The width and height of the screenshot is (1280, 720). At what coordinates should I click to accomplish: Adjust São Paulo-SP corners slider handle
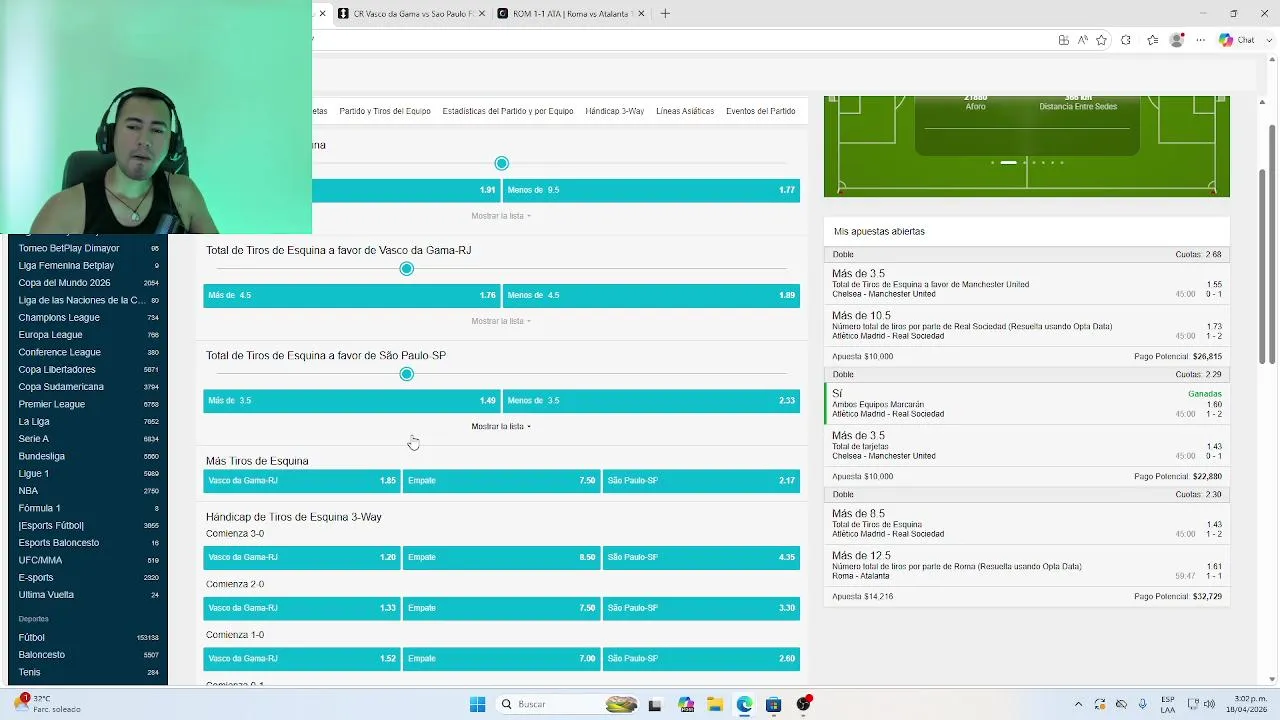(407, 374)
